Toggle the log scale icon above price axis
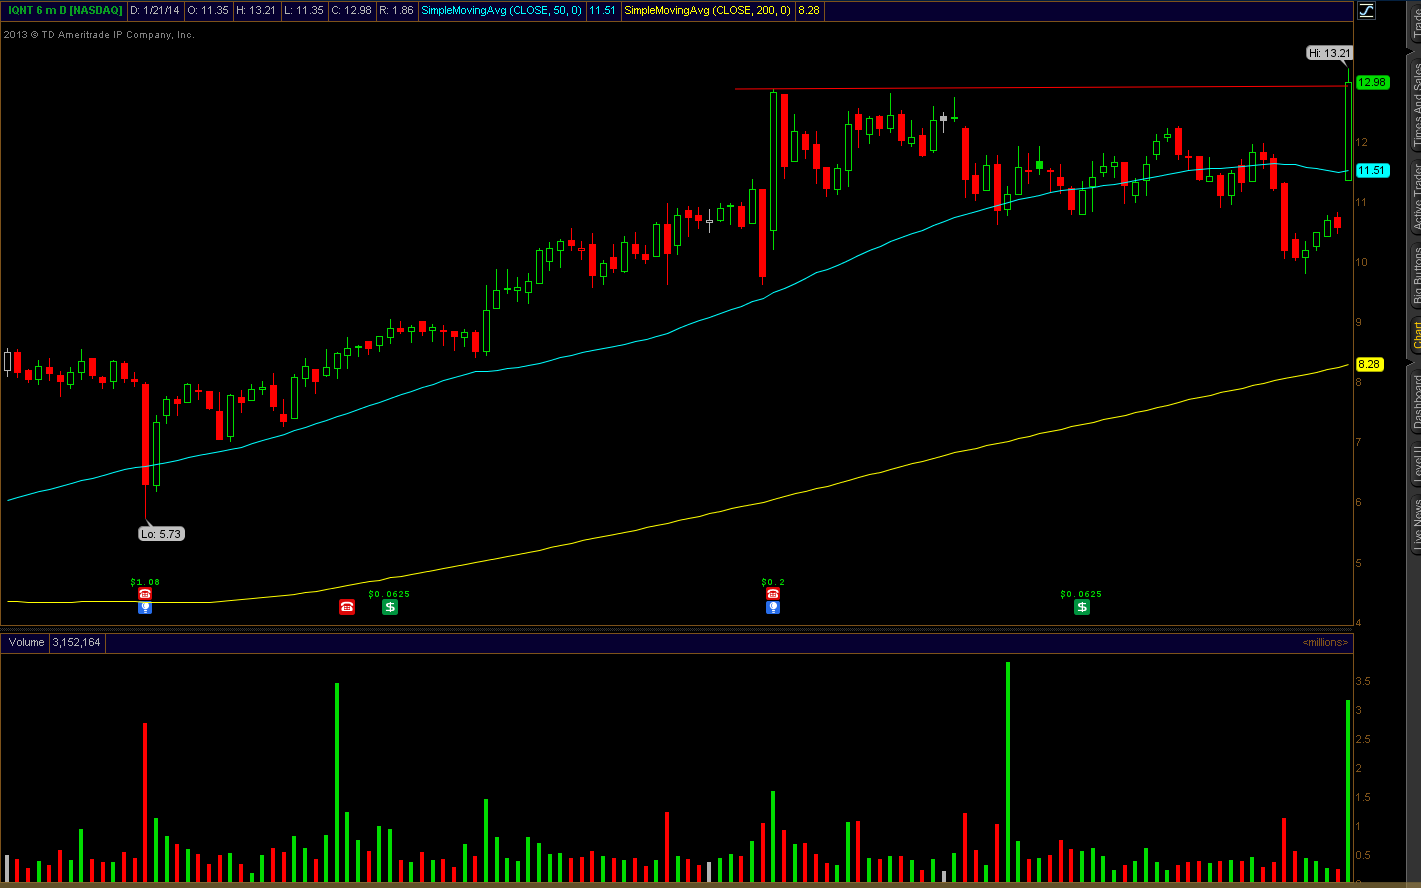The height and width of the screenshot is (888, 1421). pyautogui.click(x=1366, y=10)
